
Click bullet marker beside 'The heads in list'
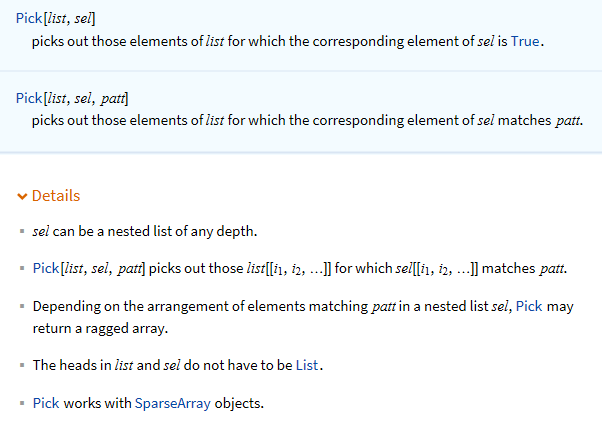[x=22, y=365]
